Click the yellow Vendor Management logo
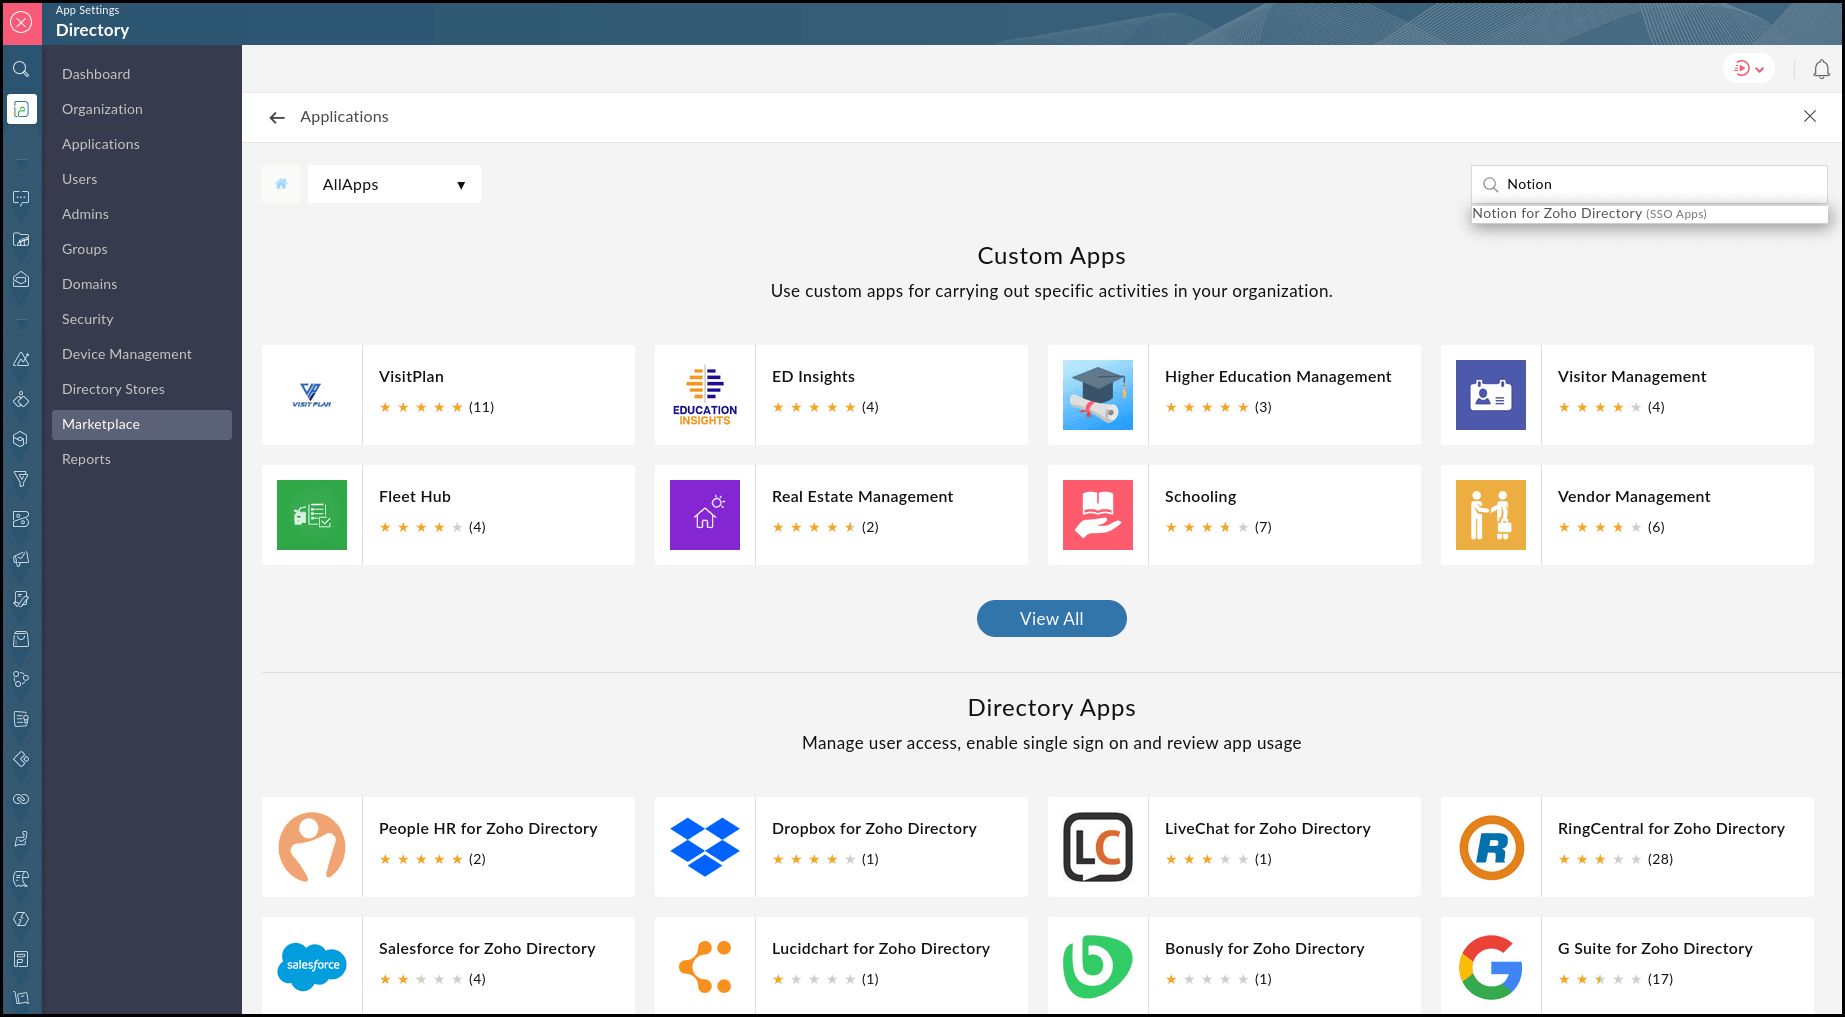1845x1017 pixels. [1491, 515]
